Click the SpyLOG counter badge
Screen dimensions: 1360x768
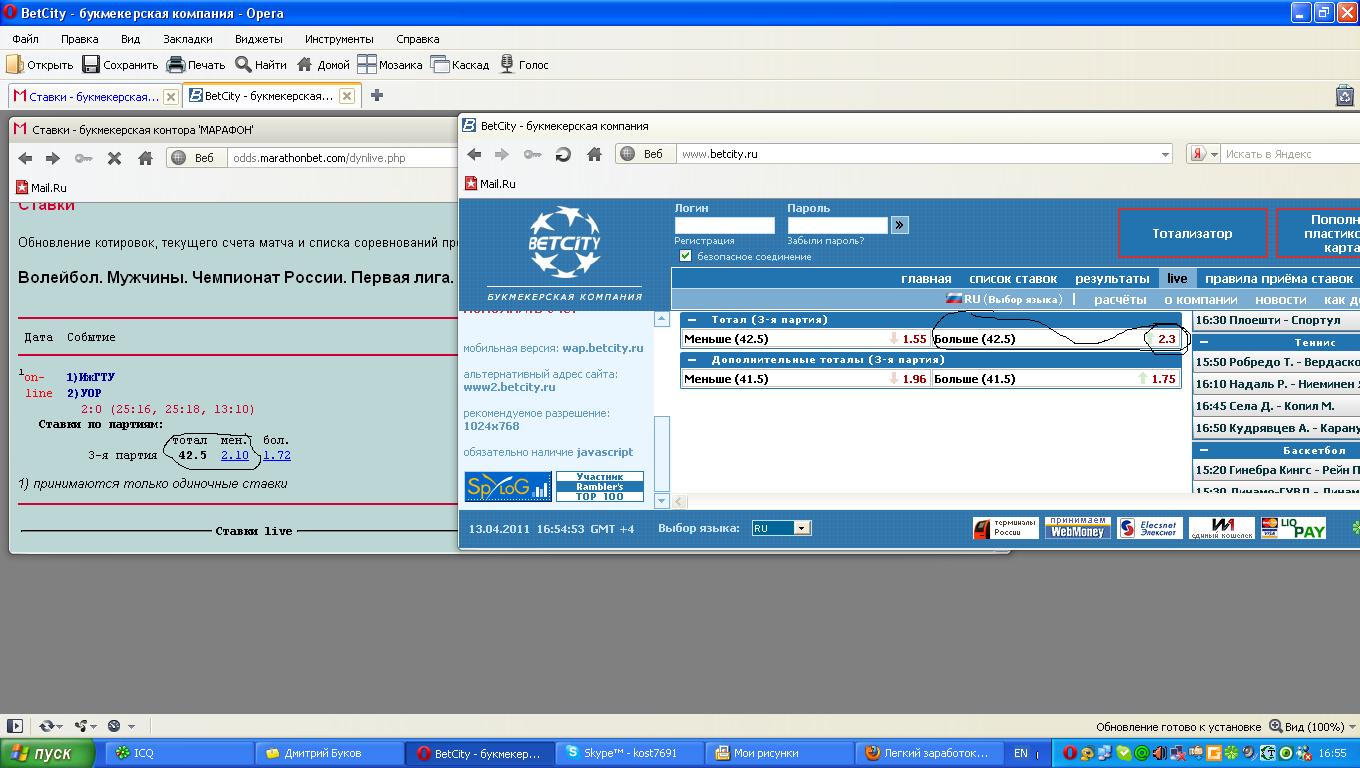tap(508, 486)
